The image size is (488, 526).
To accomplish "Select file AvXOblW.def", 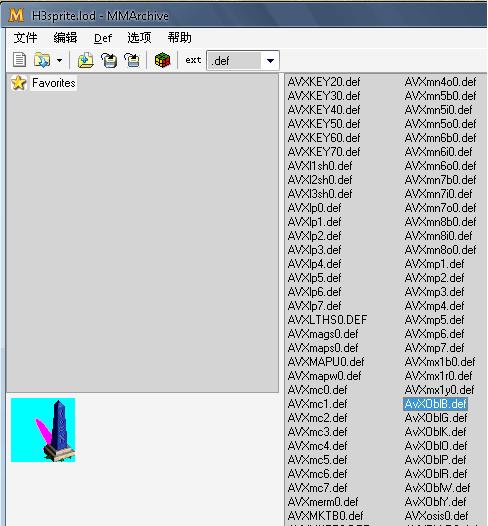I will [437, 488].
